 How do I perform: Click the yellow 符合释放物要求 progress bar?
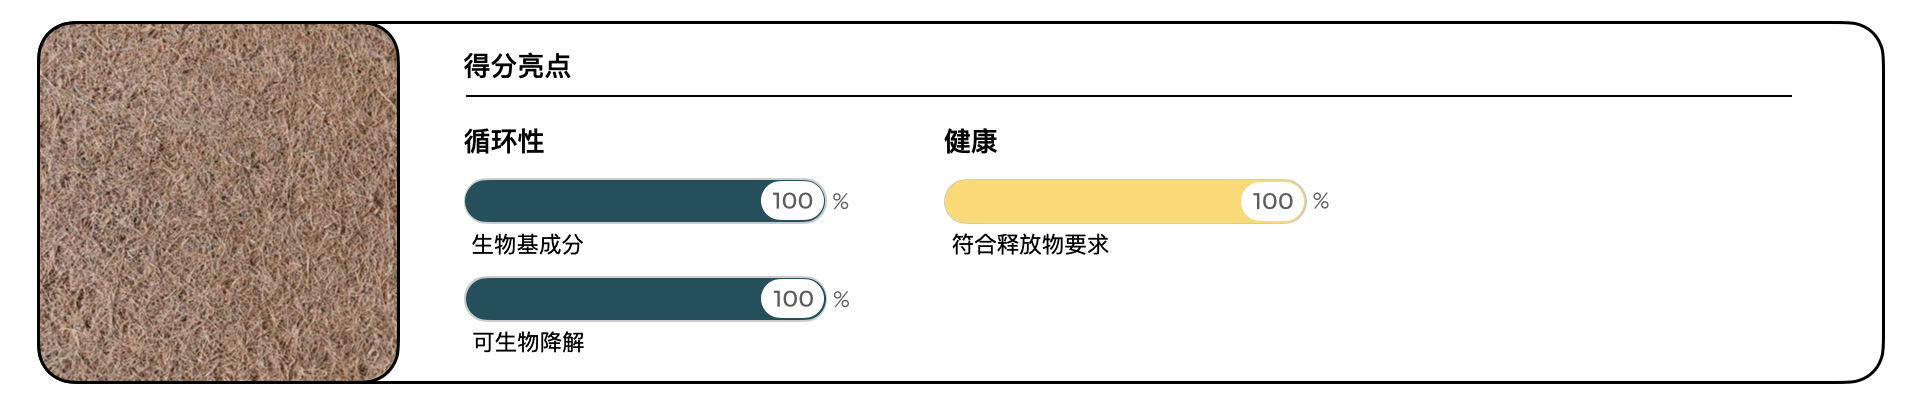[x=1092, y=201]
